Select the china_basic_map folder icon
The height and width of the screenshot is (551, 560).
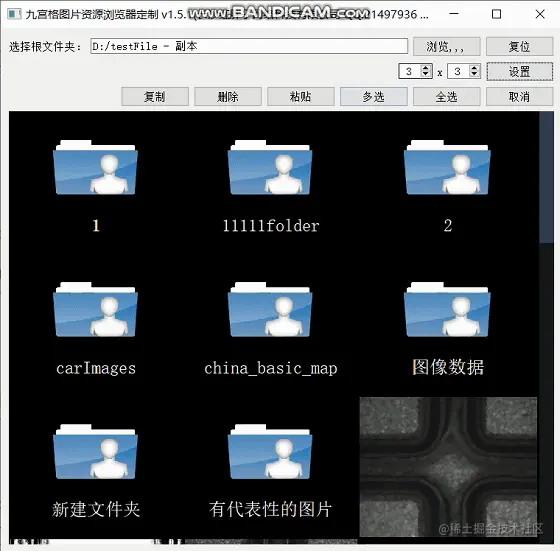[x=270, y=310]
